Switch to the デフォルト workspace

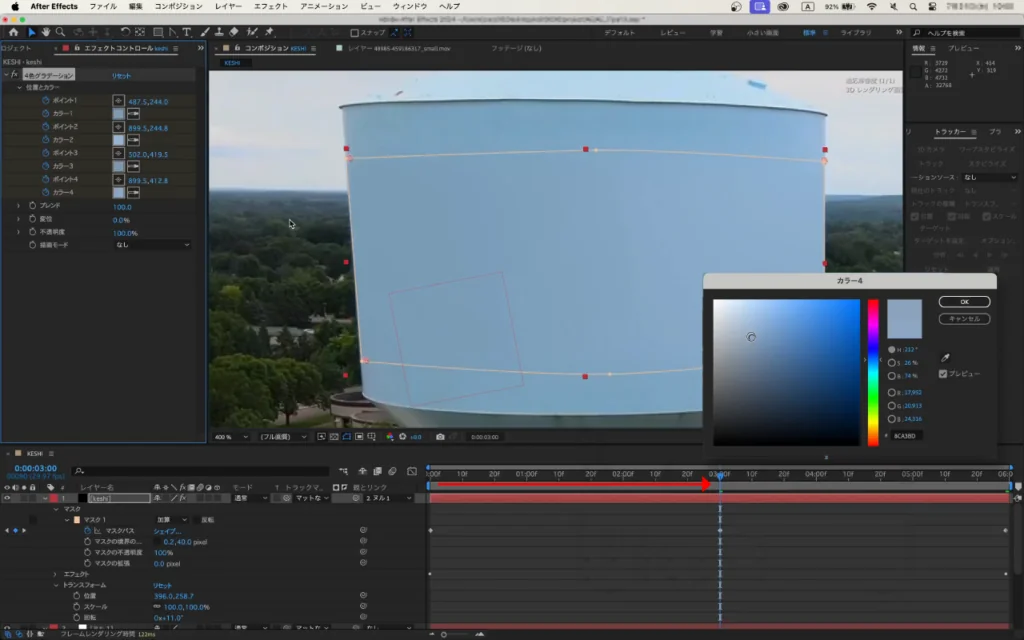click(619, 33)
